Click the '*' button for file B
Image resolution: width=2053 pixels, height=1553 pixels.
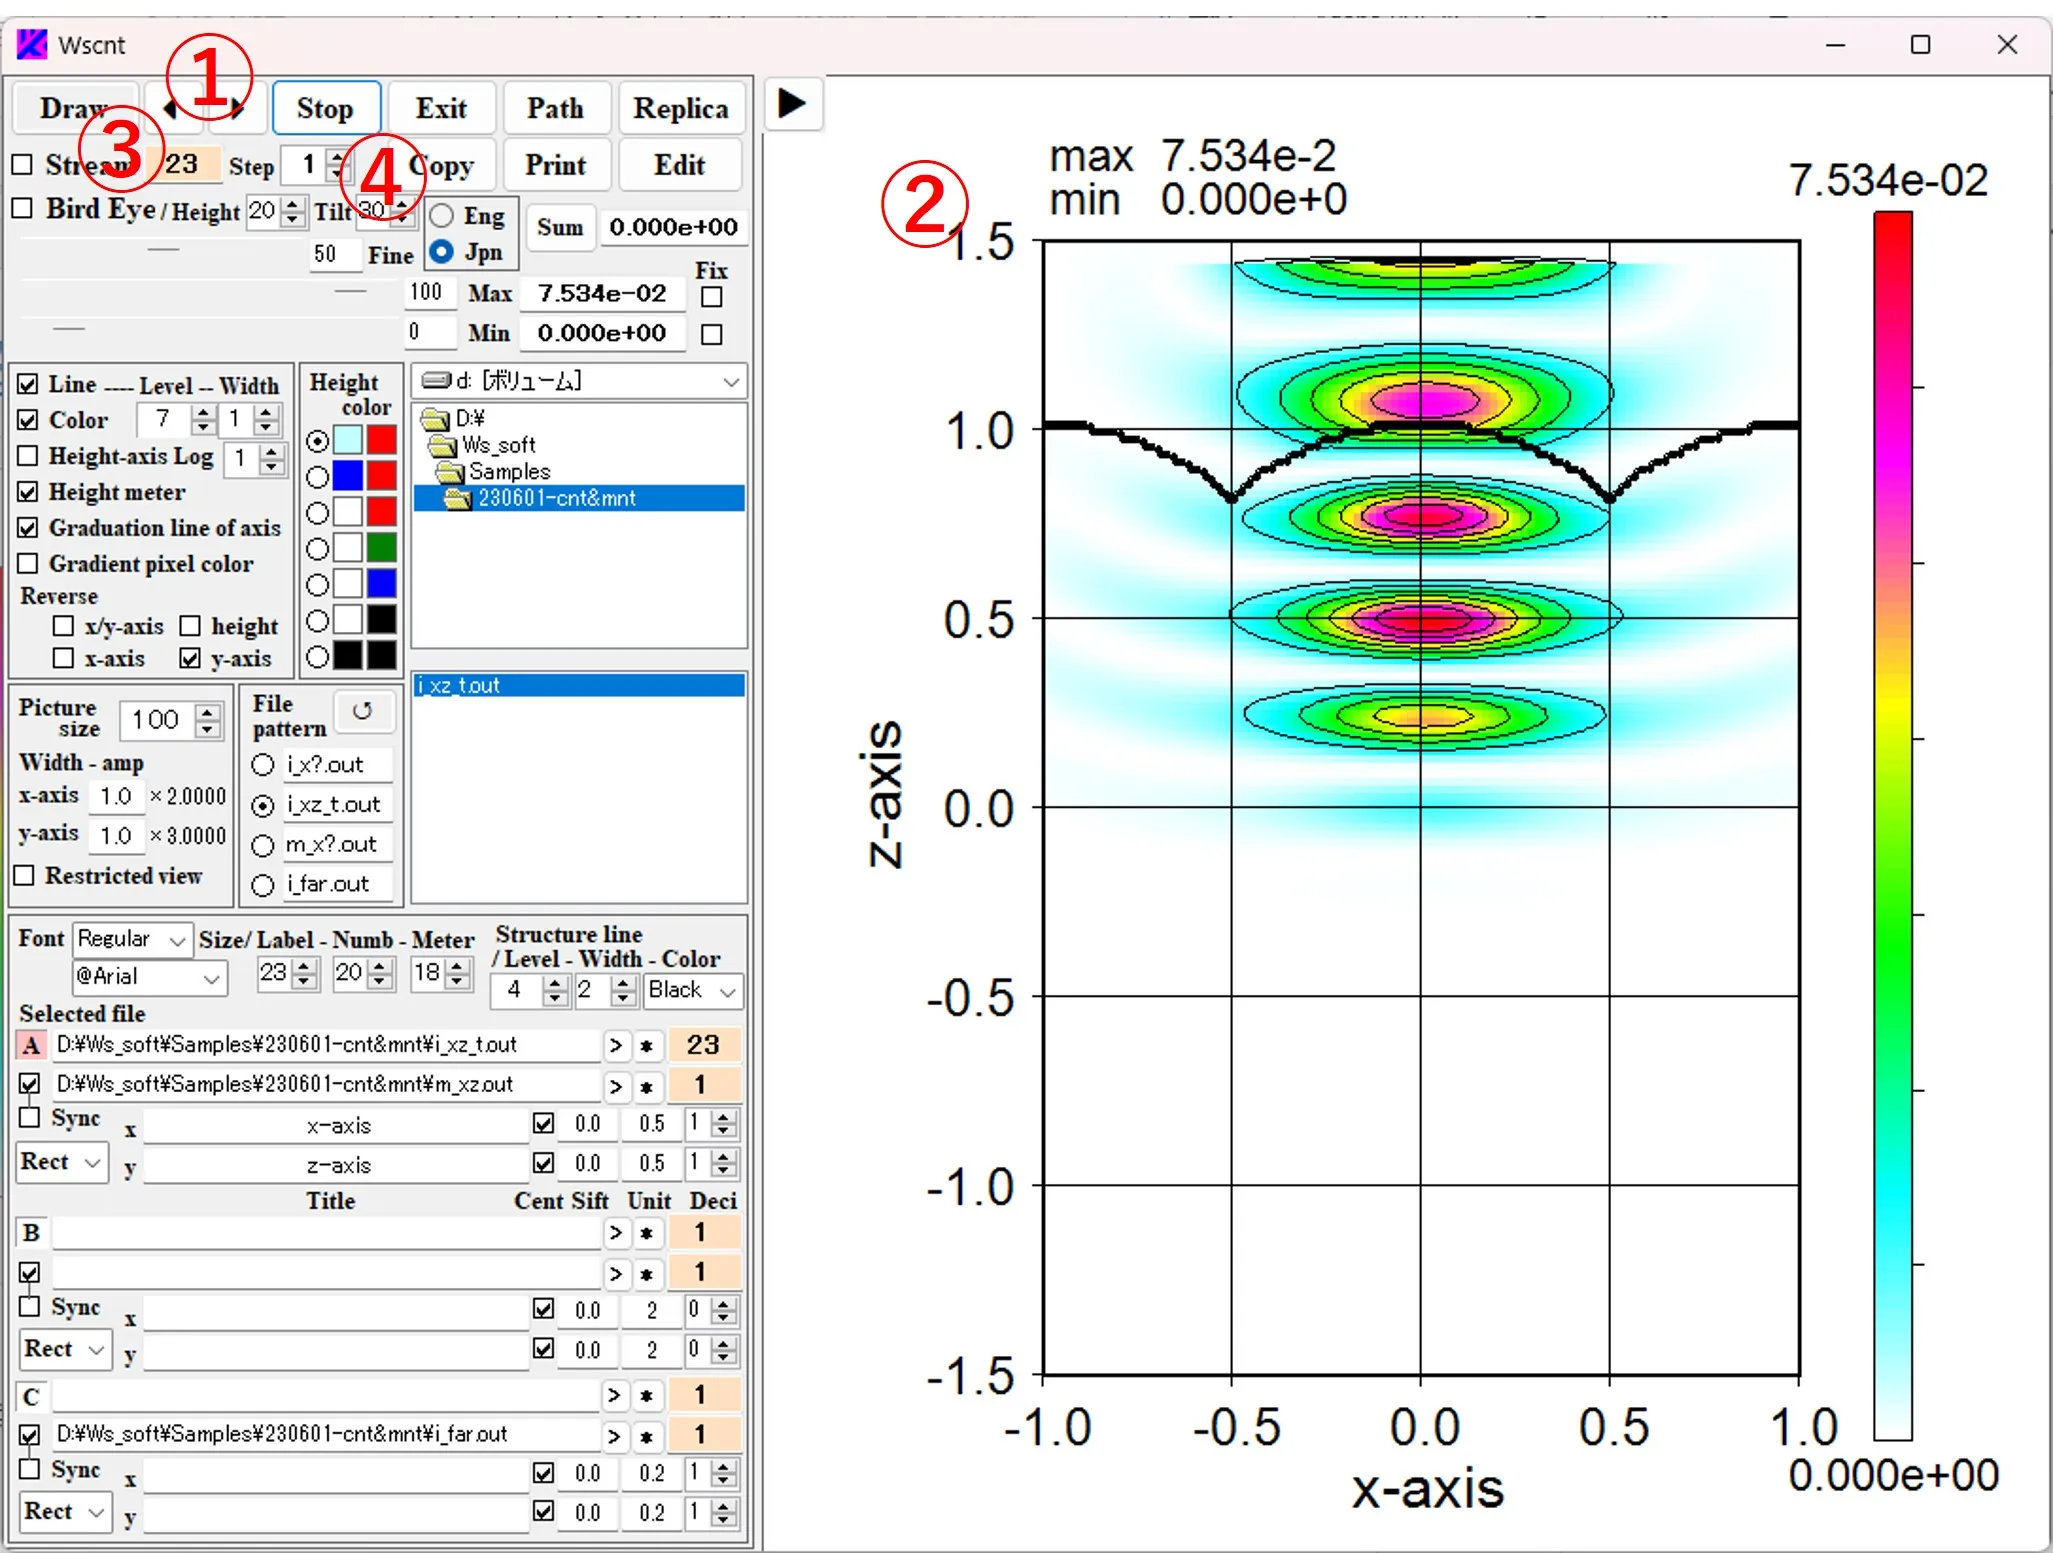(x=647, y=1233)
